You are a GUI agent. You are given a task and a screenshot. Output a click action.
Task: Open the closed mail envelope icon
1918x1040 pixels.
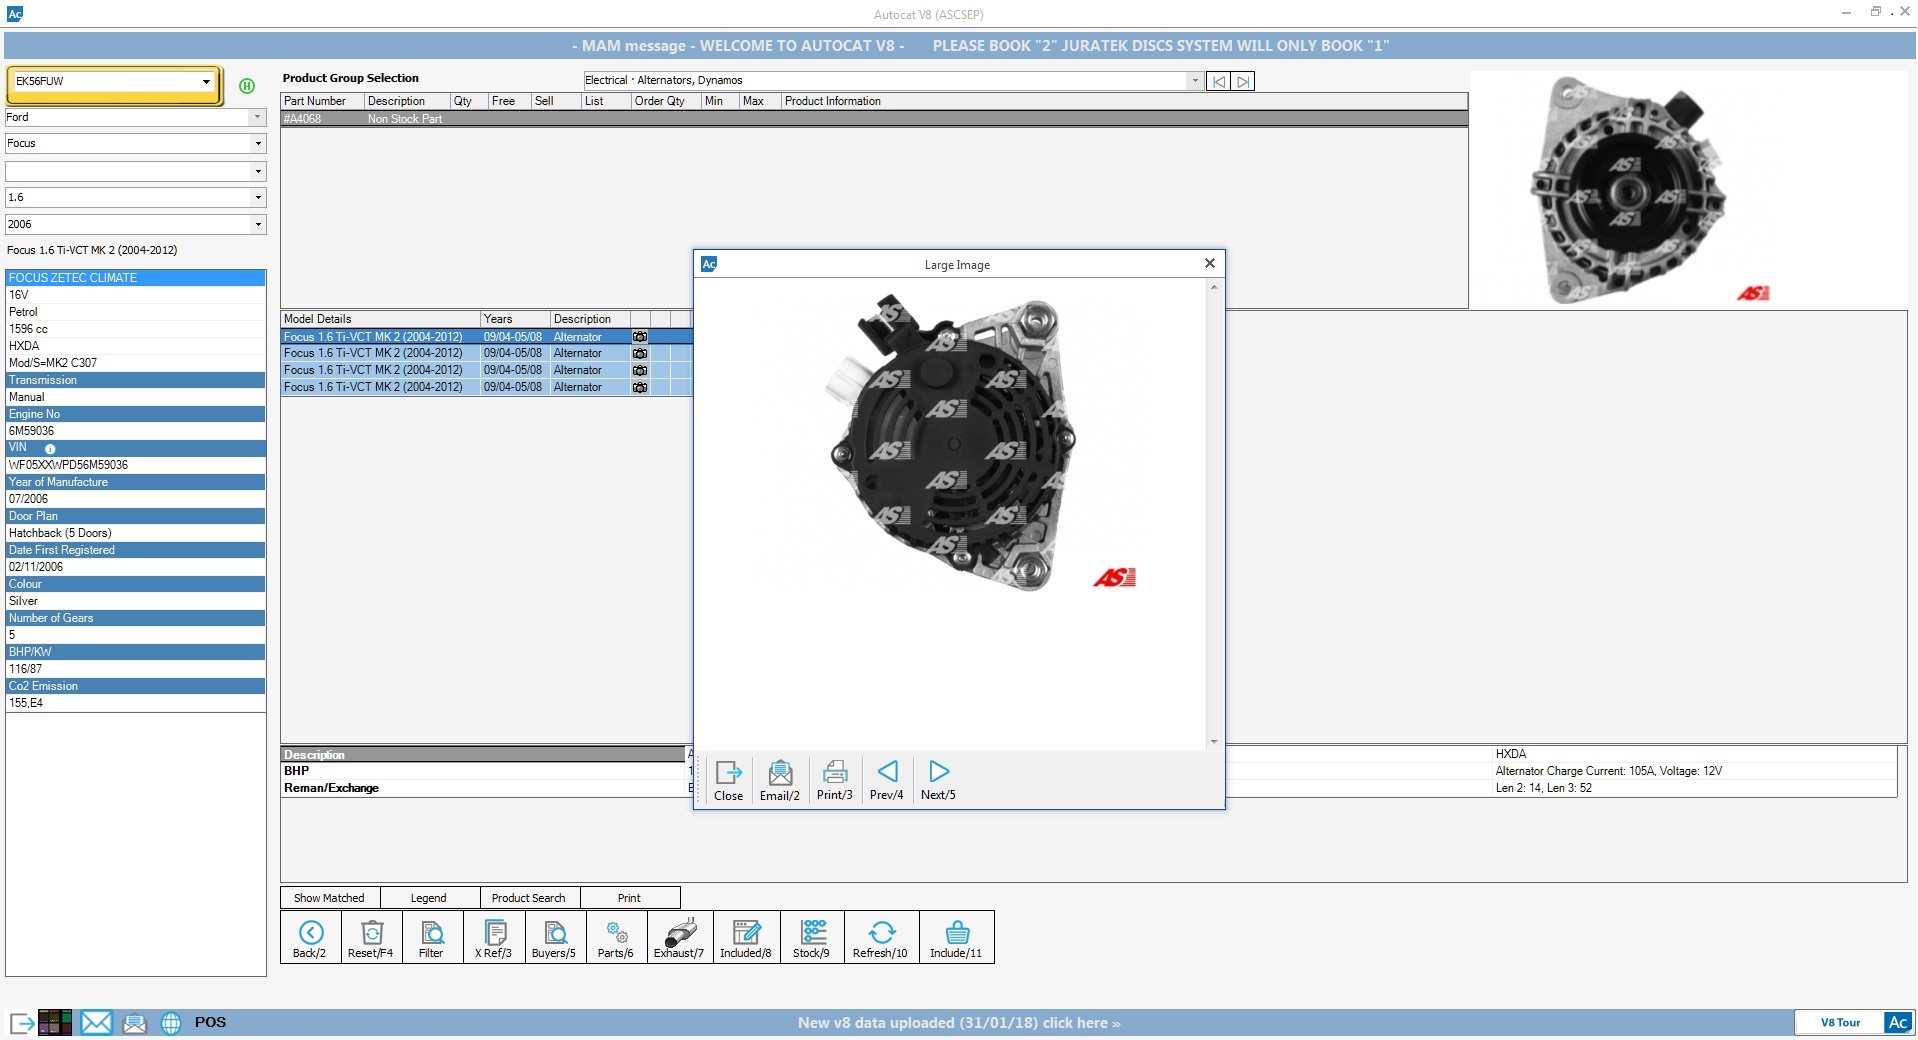[96, 1022]
